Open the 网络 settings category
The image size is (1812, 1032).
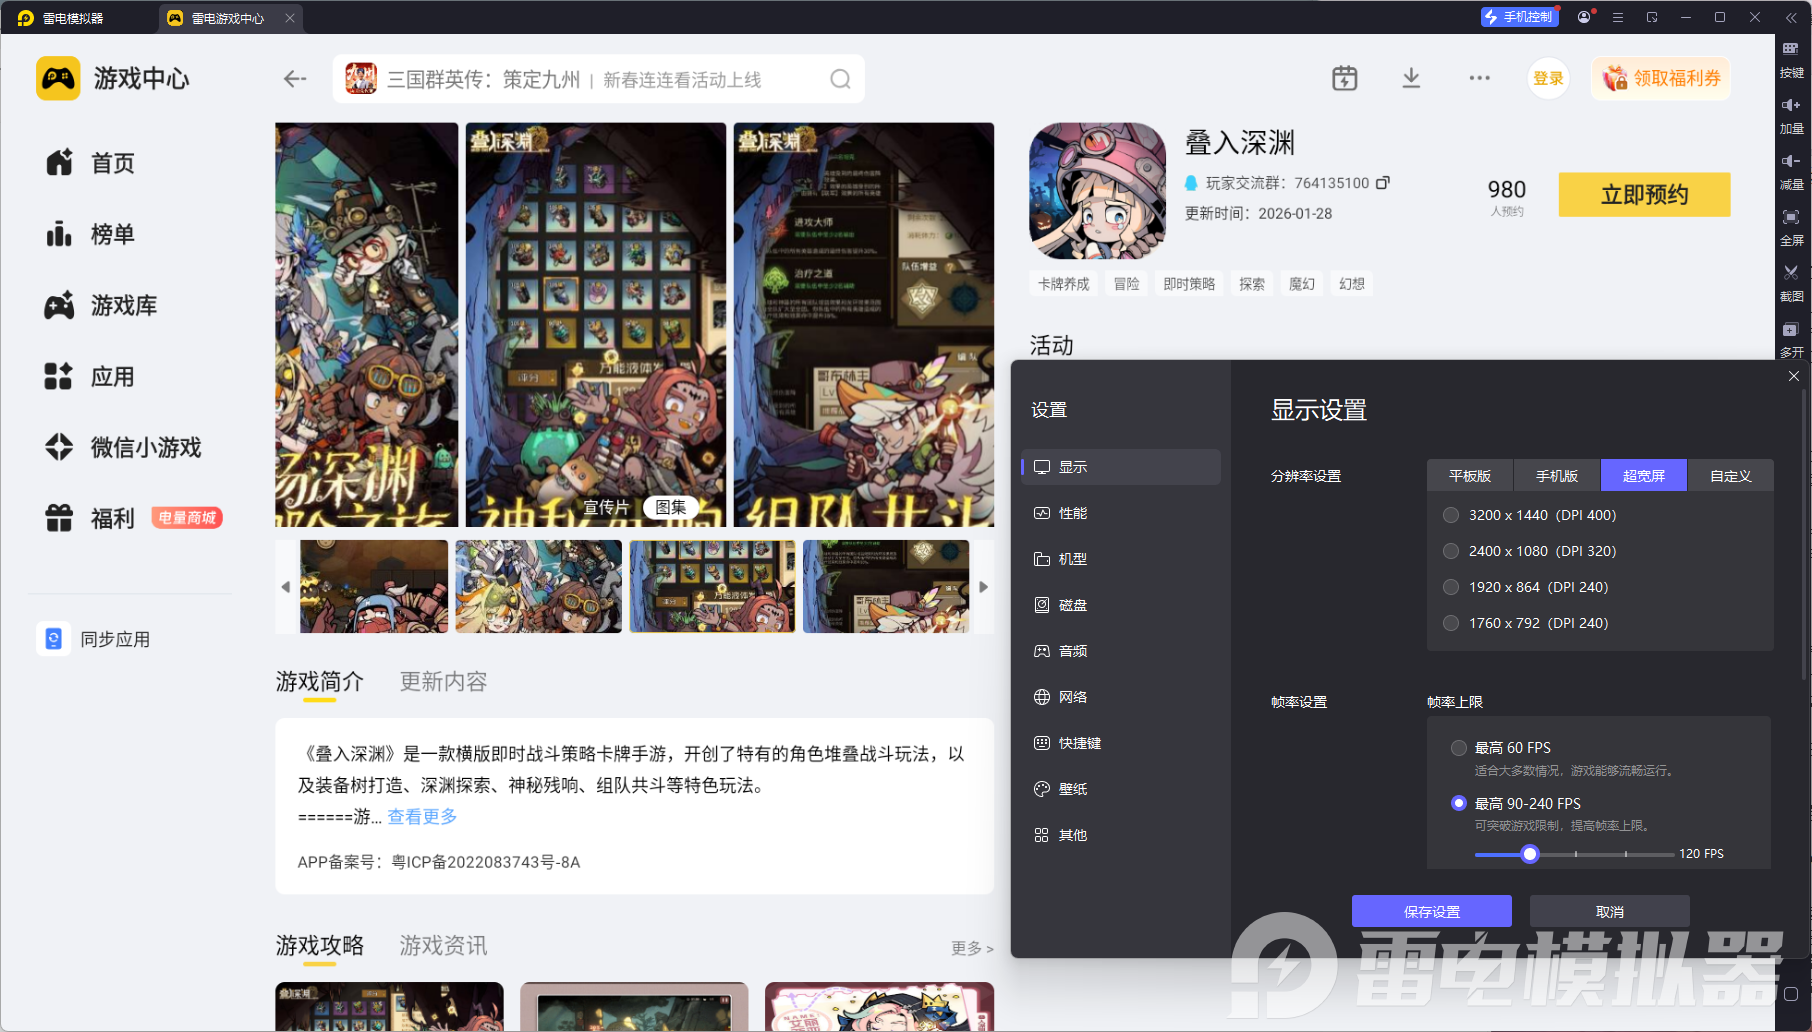pos(1121,697)
